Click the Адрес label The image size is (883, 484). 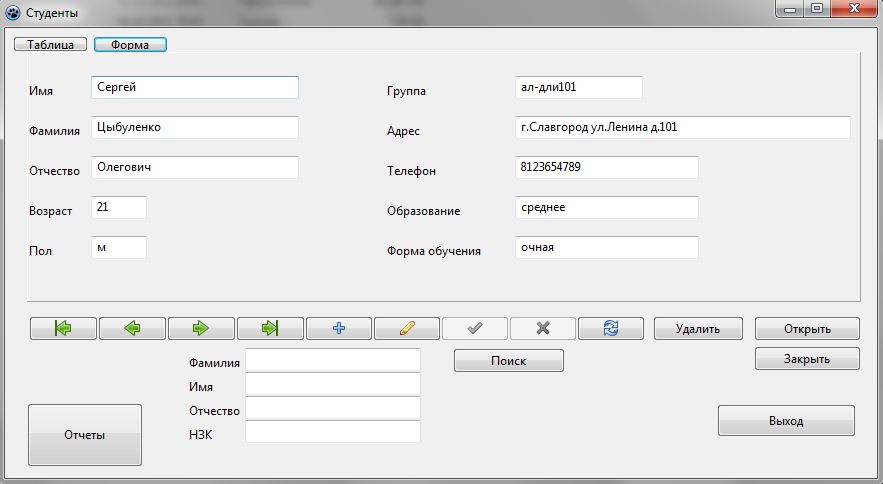point(403,131)
